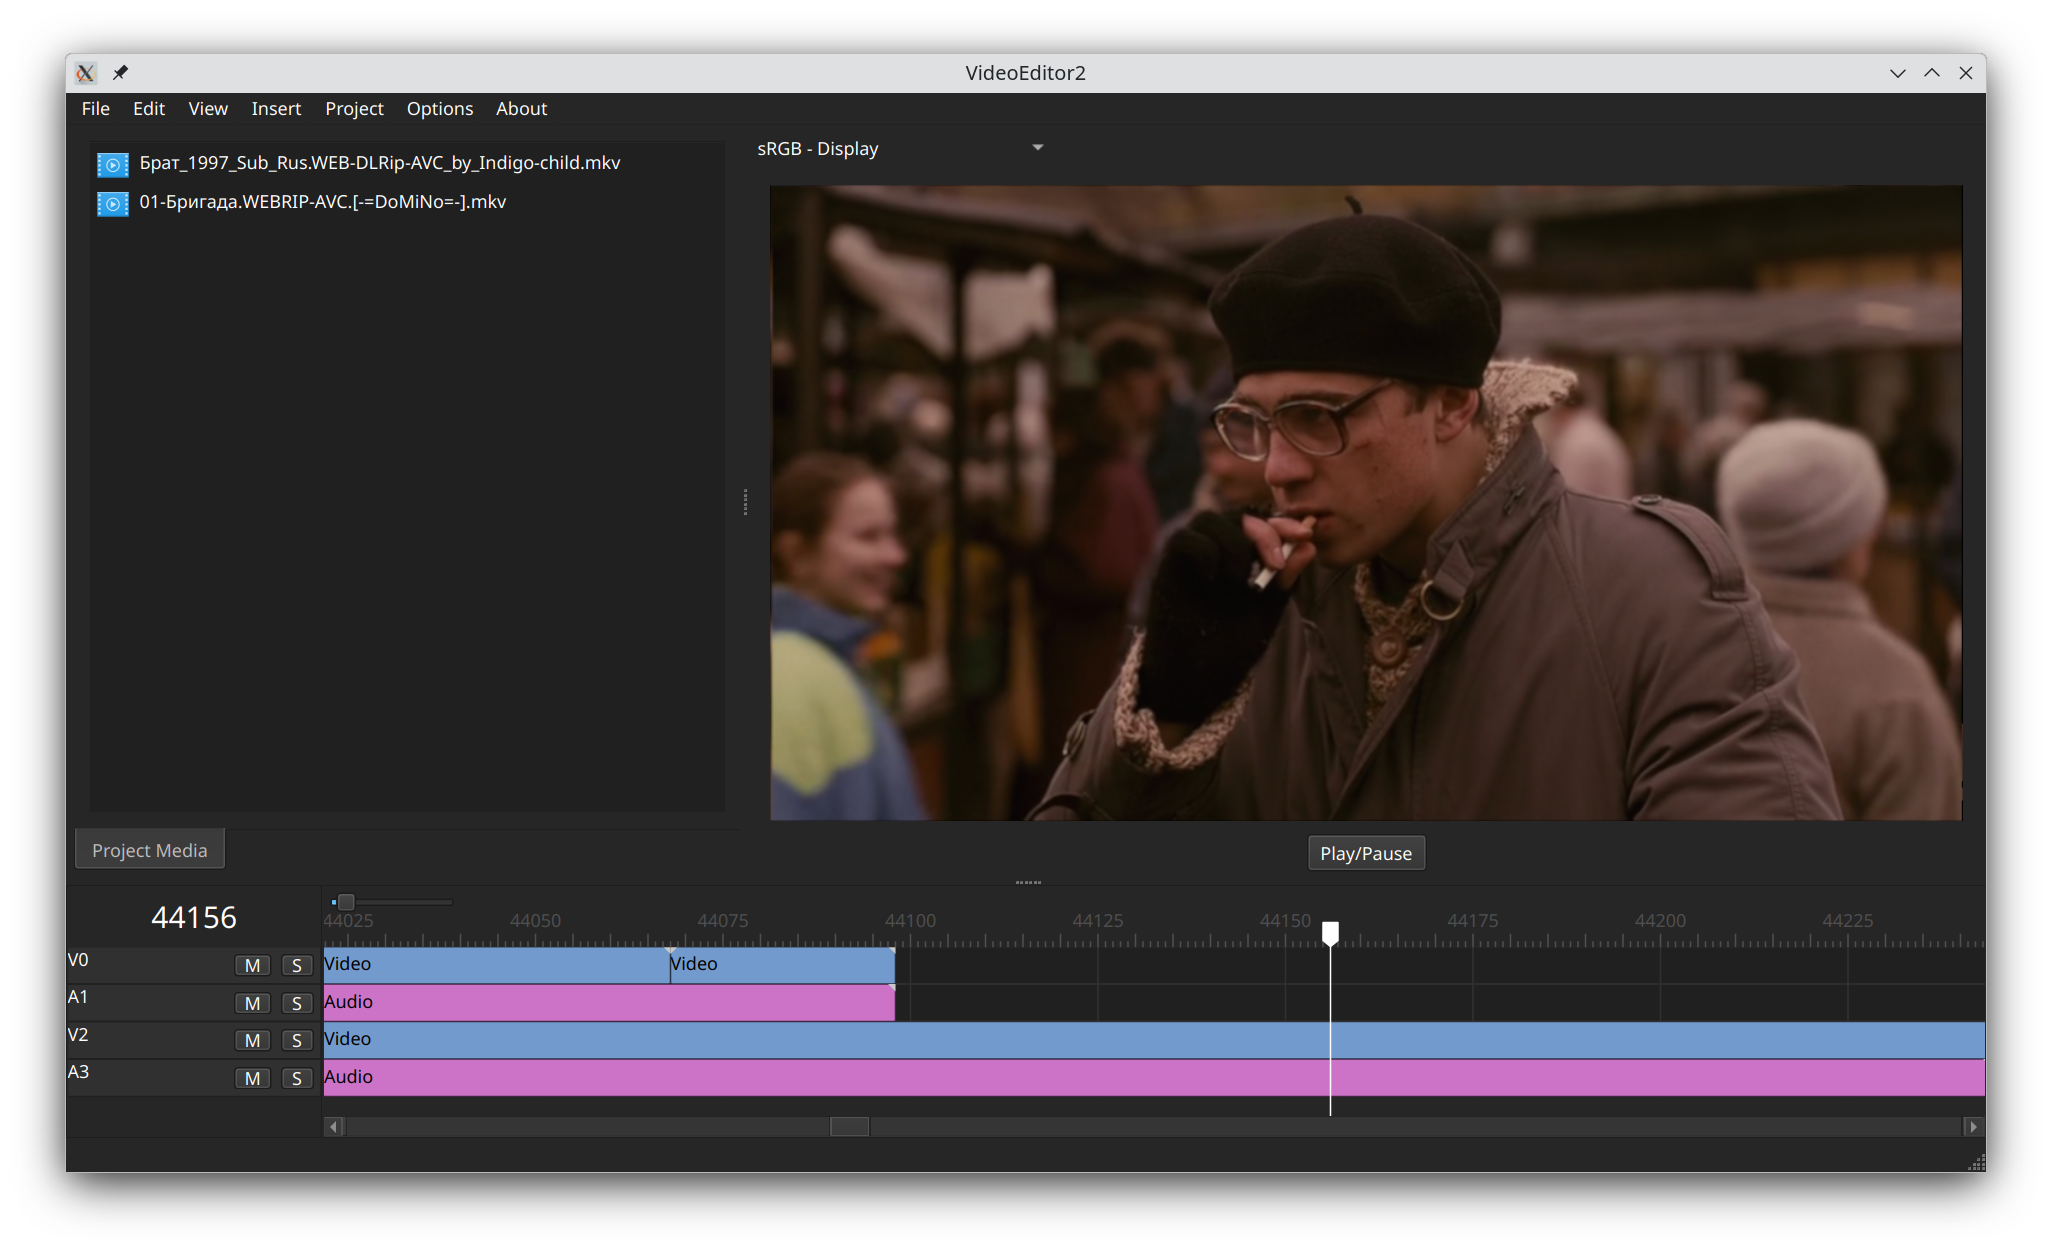2052x1250 pixels.
Task: Solo the A1 track
Action: (296, 1003)
